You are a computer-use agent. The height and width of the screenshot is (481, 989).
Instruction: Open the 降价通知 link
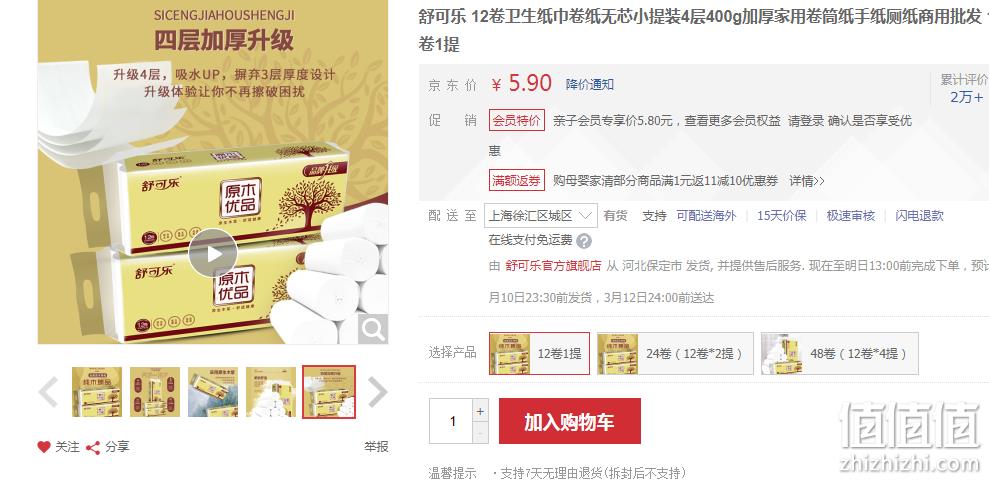click(x=590, y=84)
